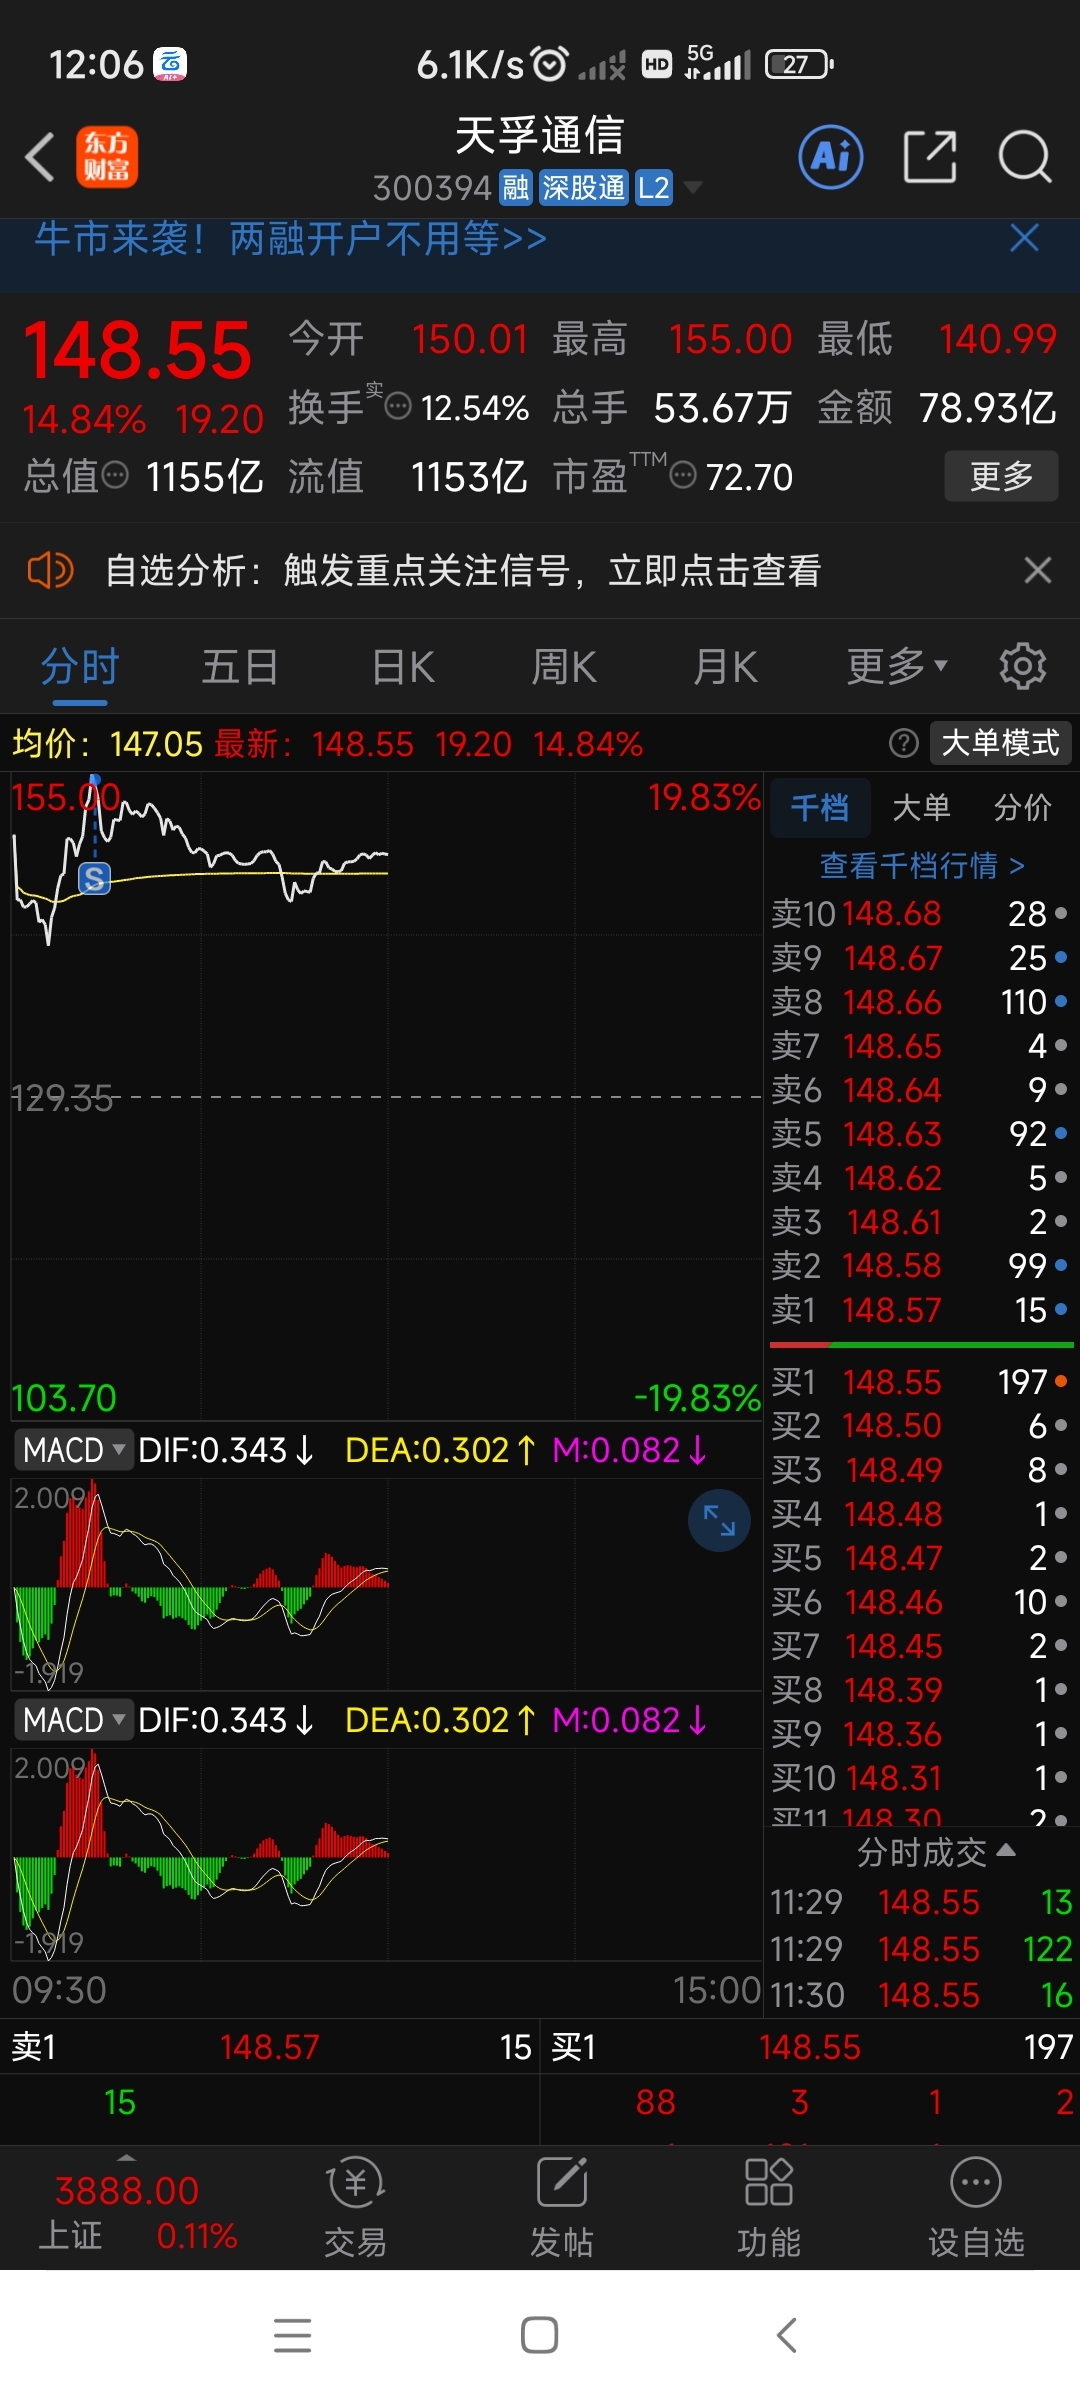
Task: Open chart settings gear icon
Action: (x=1023, y=666)
